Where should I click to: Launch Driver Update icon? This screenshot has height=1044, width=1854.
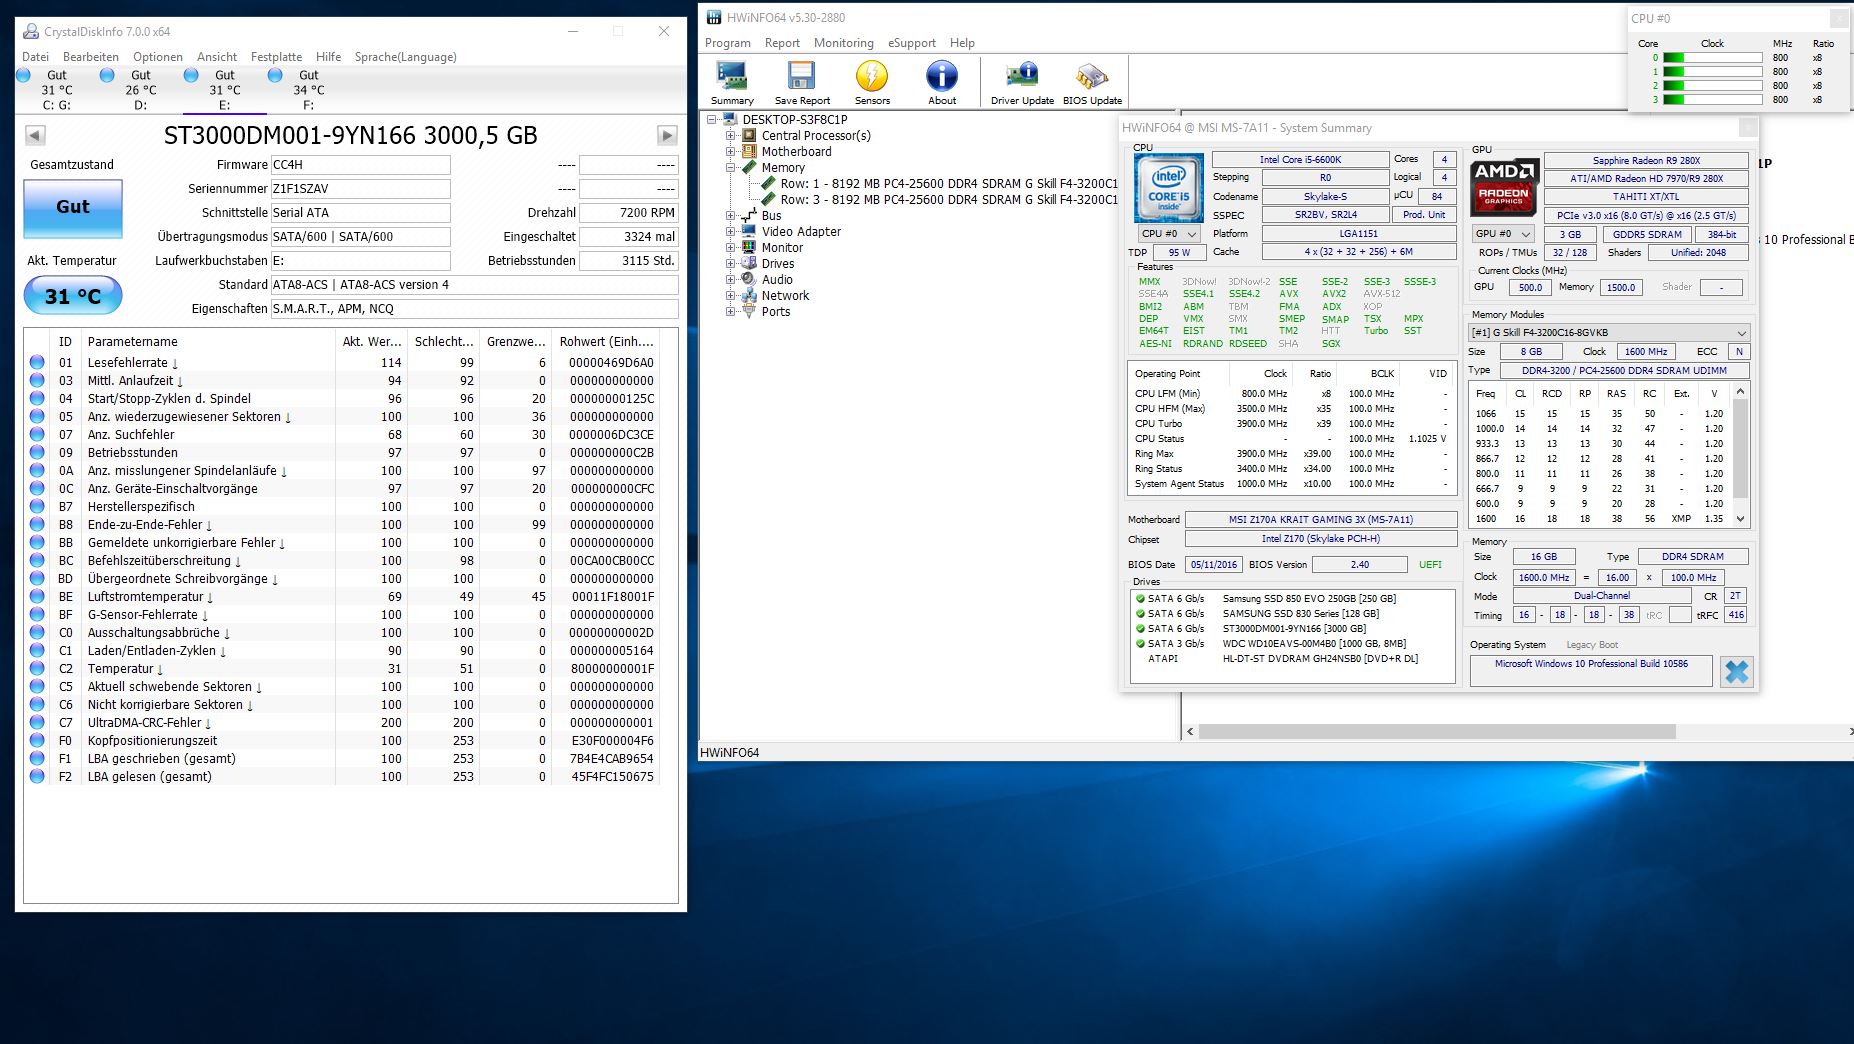tap(1022, 82)
